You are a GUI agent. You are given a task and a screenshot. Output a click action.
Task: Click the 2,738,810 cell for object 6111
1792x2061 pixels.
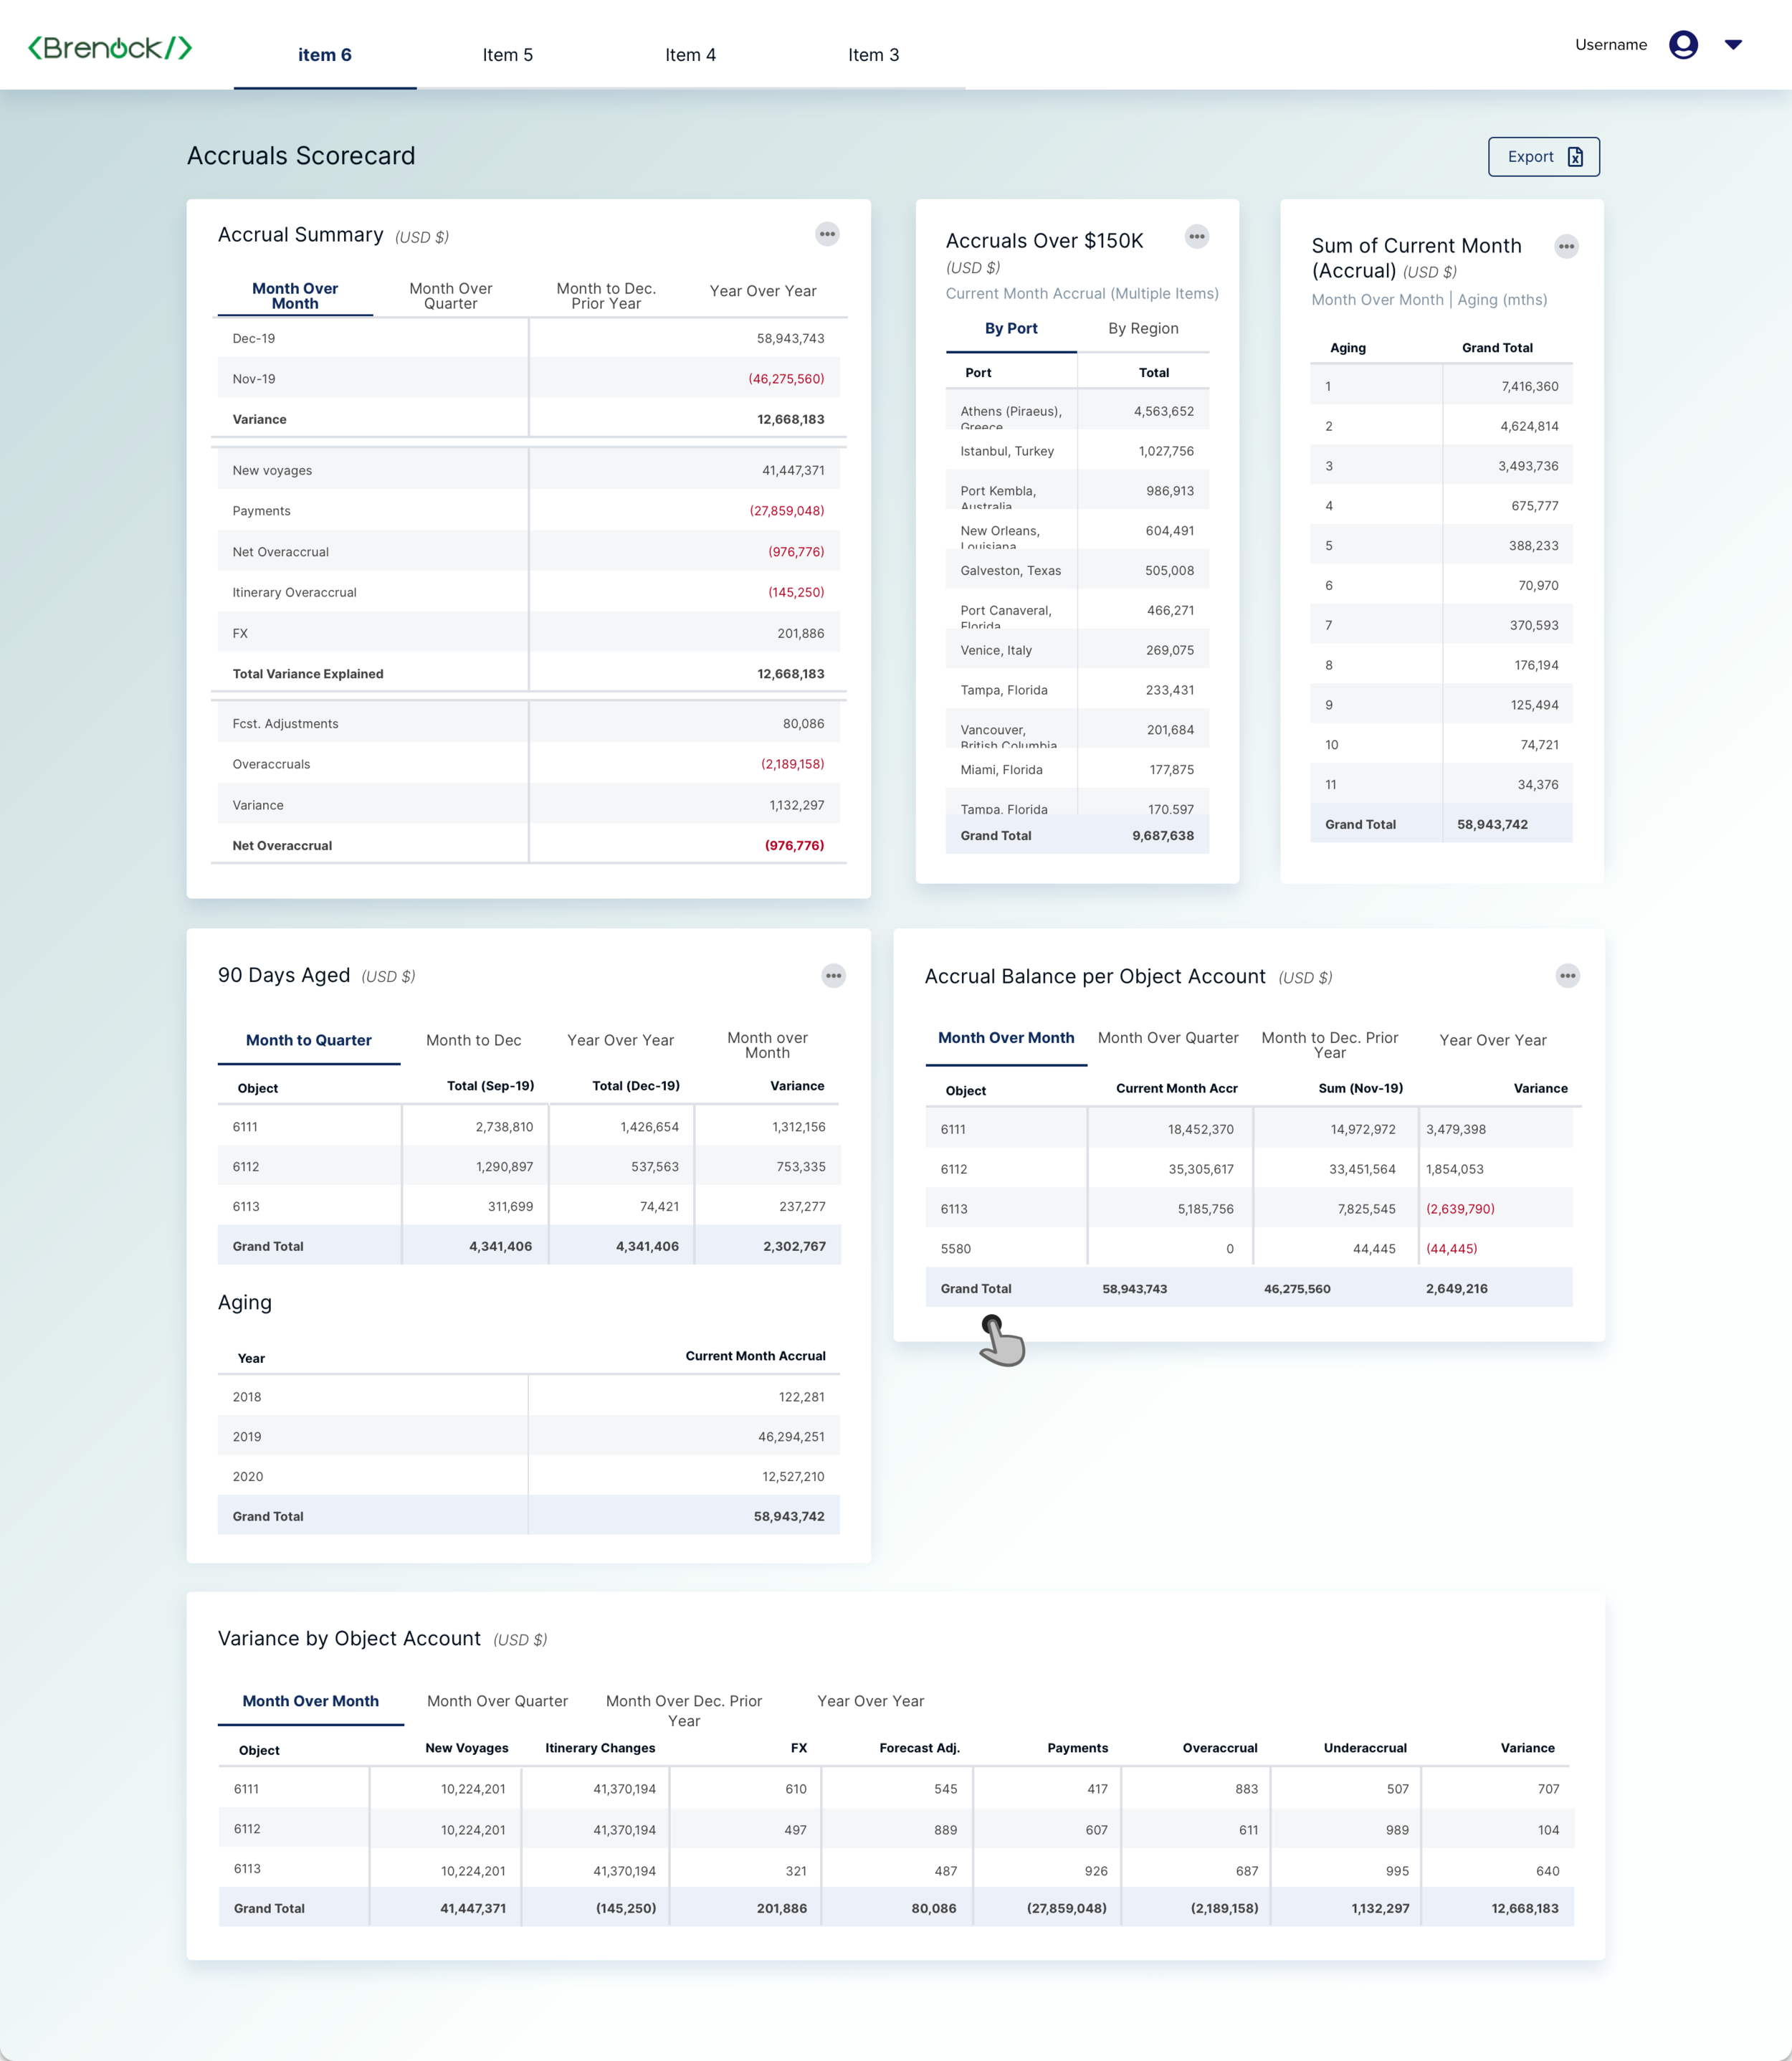click(x=504, y=1127)
